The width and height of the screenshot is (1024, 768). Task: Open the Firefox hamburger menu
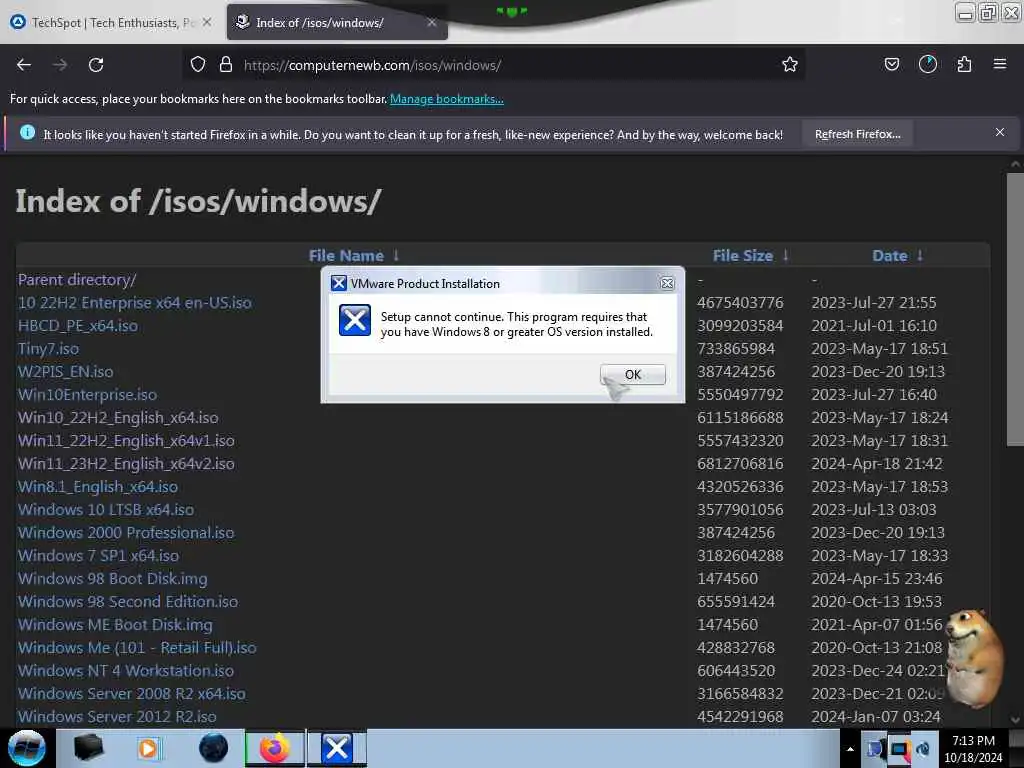[x=999, y=64]
